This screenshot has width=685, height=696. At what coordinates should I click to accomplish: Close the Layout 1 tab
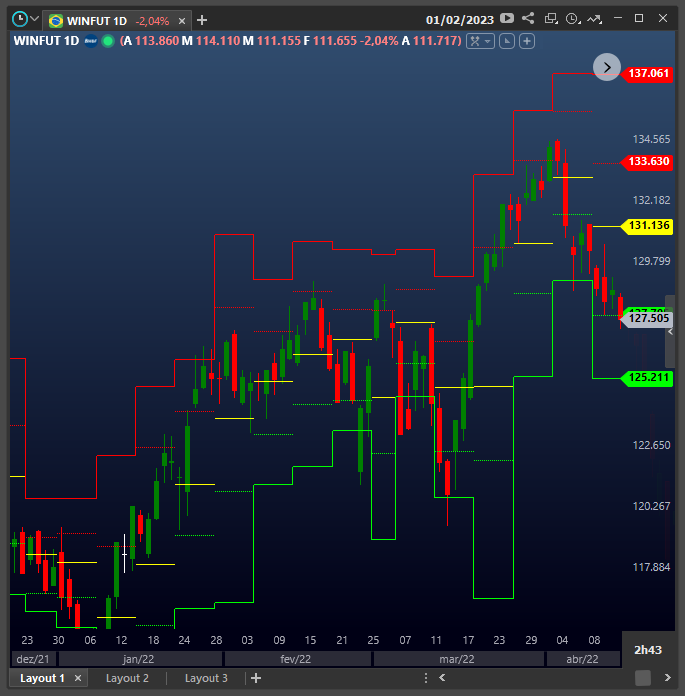pos(78,678)
